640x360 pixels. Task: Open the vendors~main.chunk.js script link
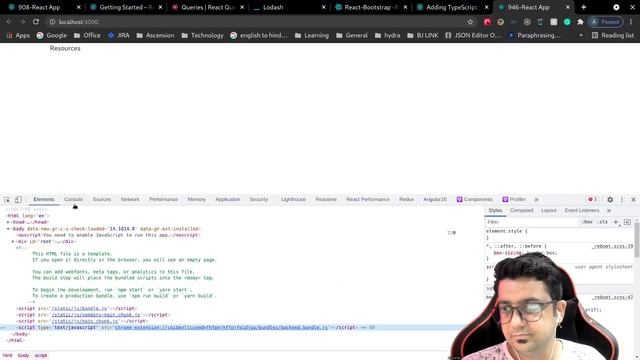(x=96, y=315)
